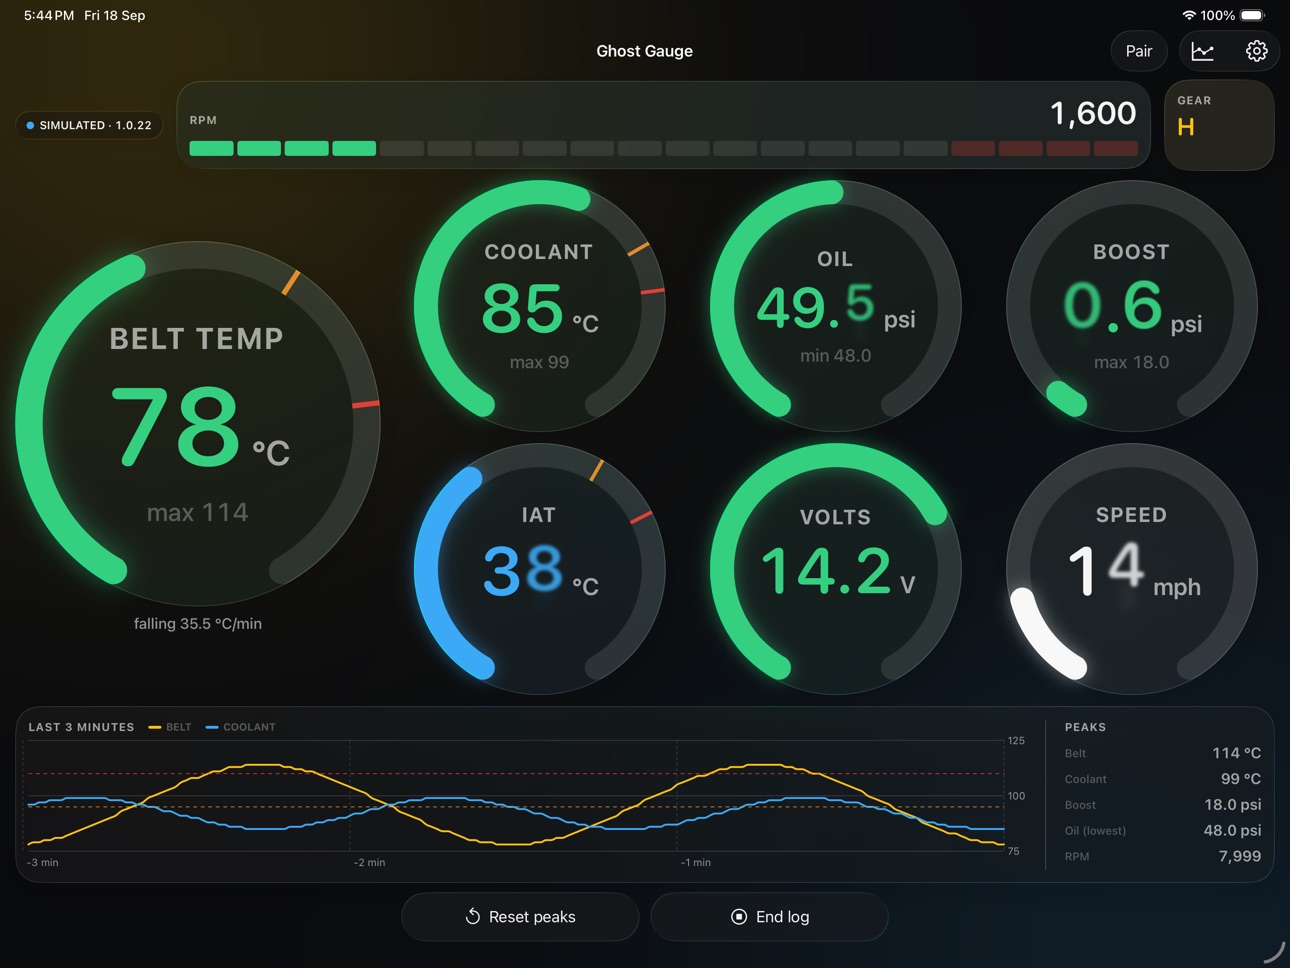The image size is (1290, 968).
Task: Tap the SIMULATED 1.0.22 status badge
Action: coord(89,125)
